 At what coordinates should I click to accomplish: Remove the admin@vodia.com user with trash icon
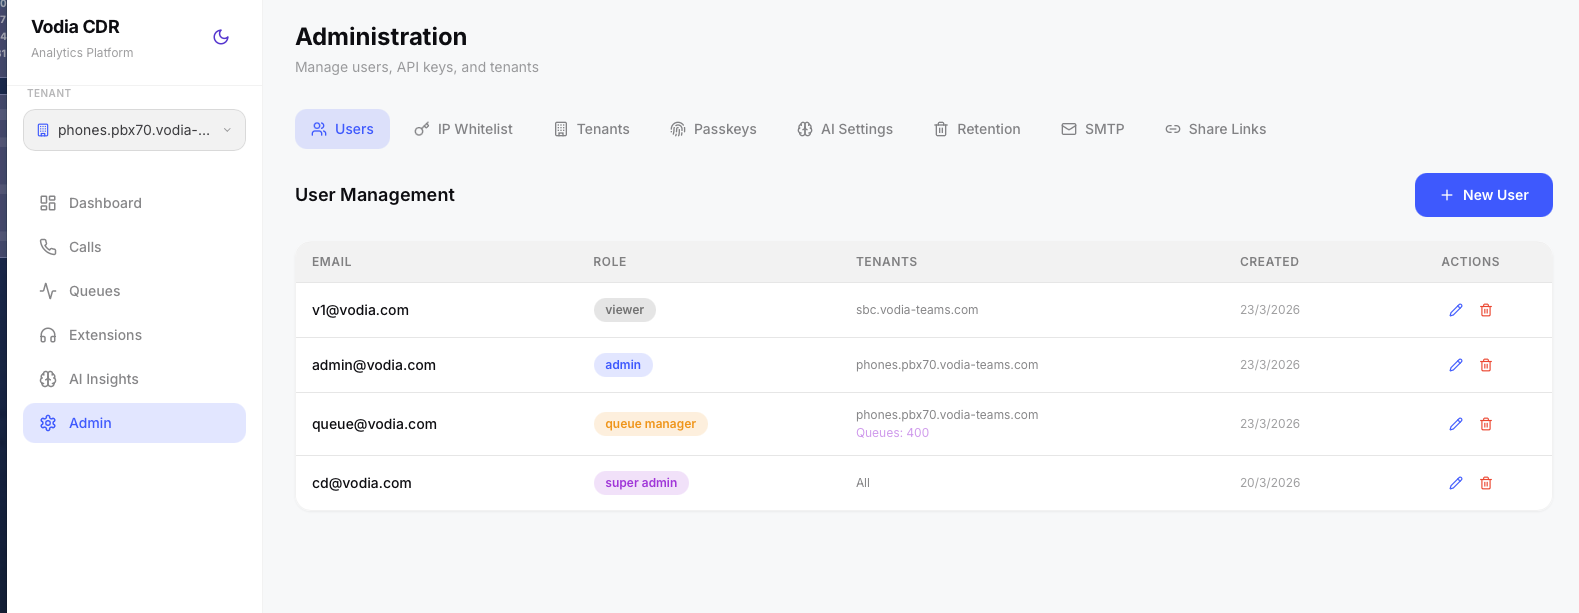[1486, 365]
